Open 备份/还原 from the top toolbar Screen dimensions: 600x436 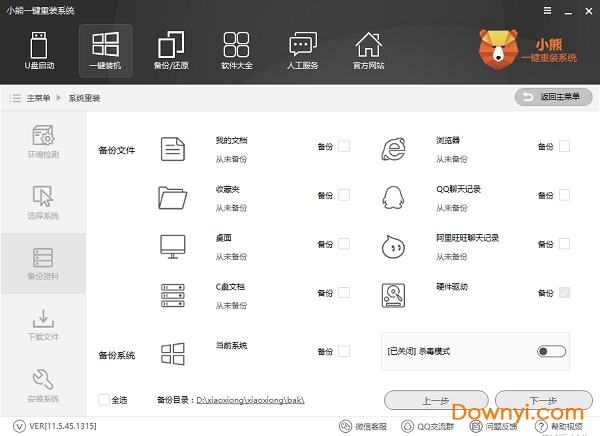click(x=171, y=51)
